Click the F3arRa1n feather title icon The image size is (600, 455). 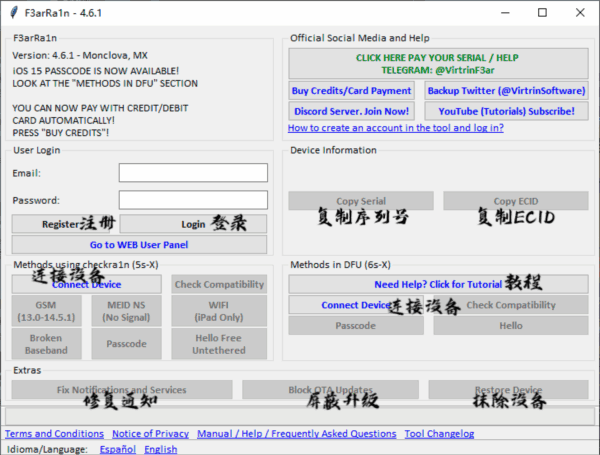[x=14, y=13]
